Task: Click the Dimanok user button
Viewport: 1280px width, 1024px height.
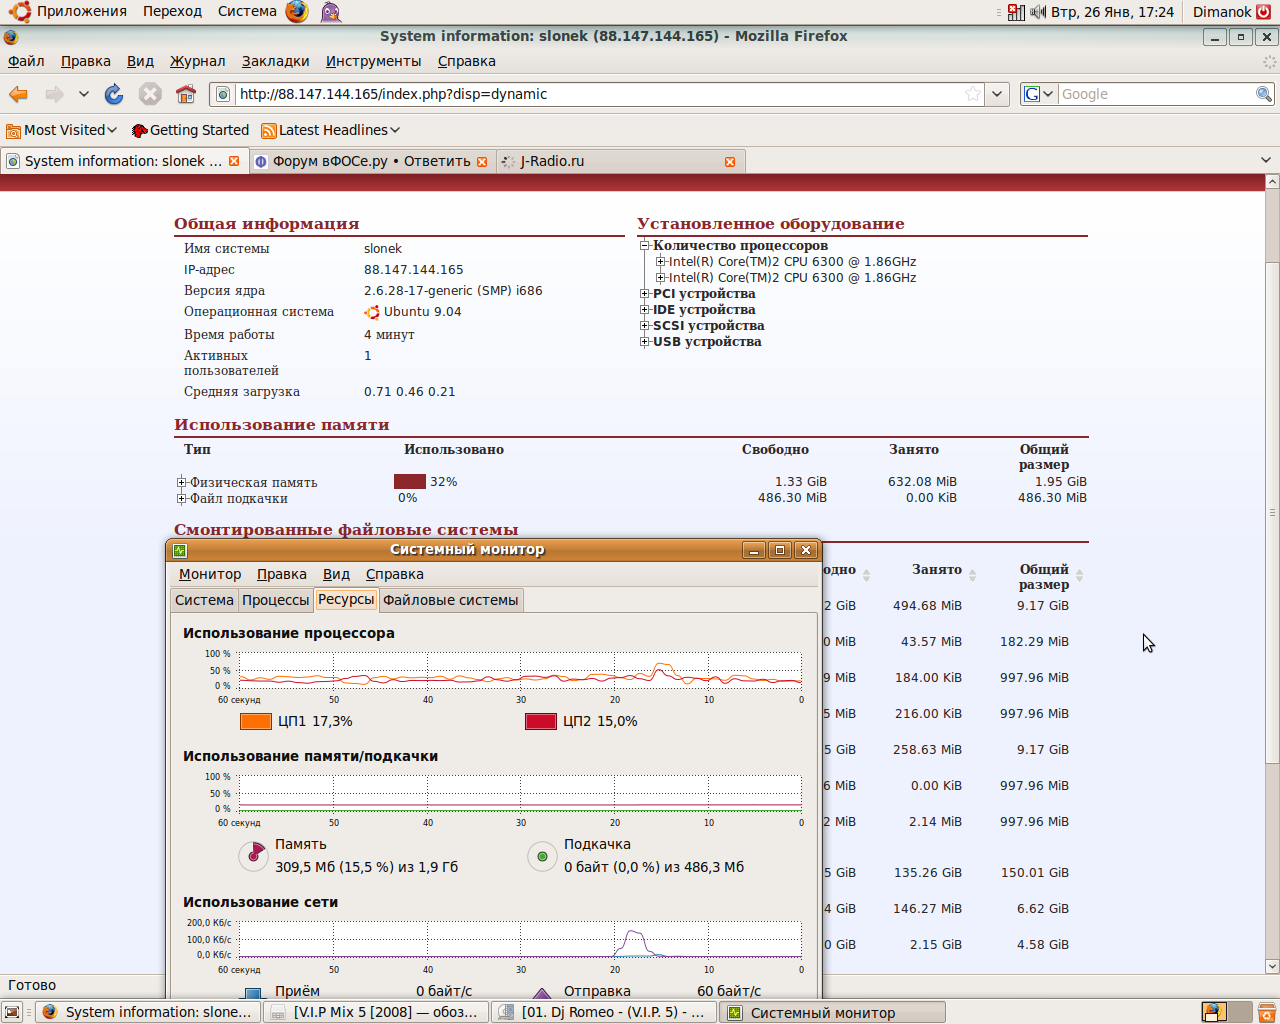Action: (1222, 12)
